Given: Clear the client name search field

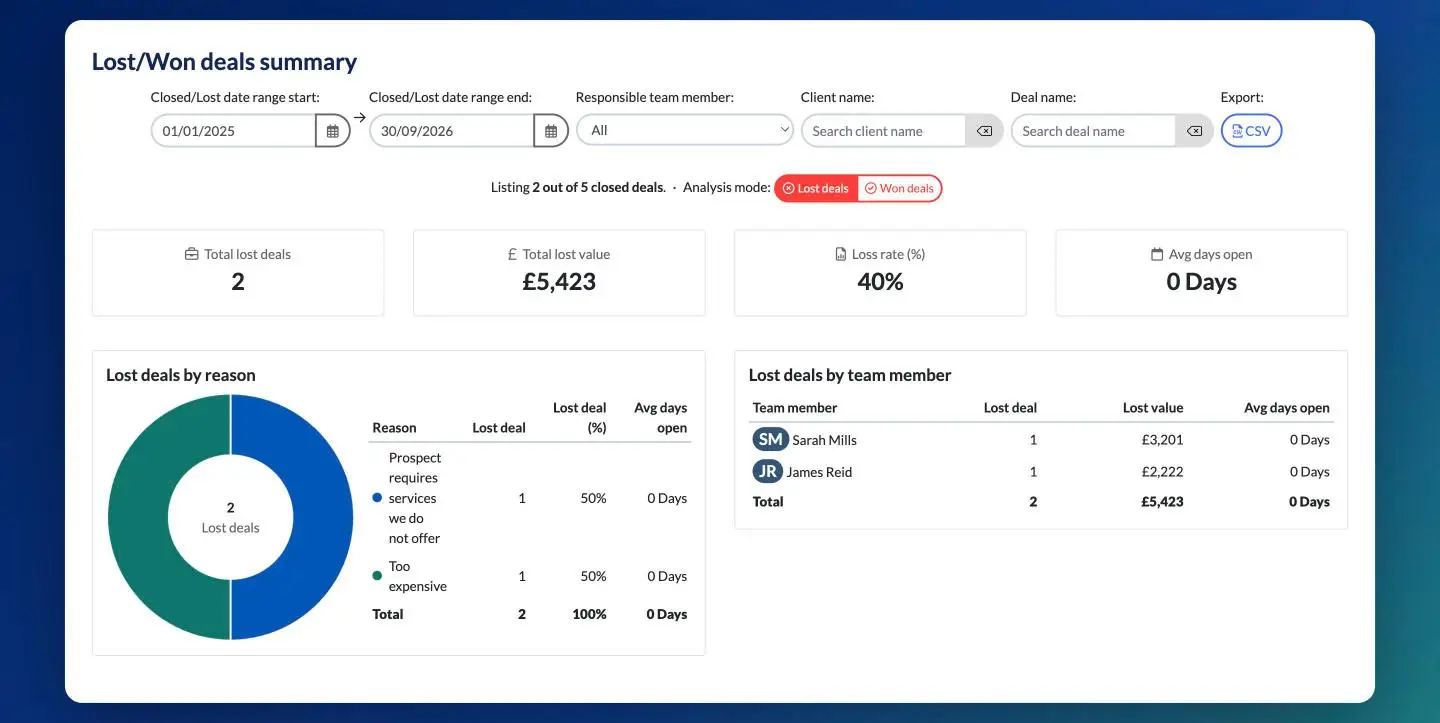Looking at the screenshot, I should [x=984, y=131].
